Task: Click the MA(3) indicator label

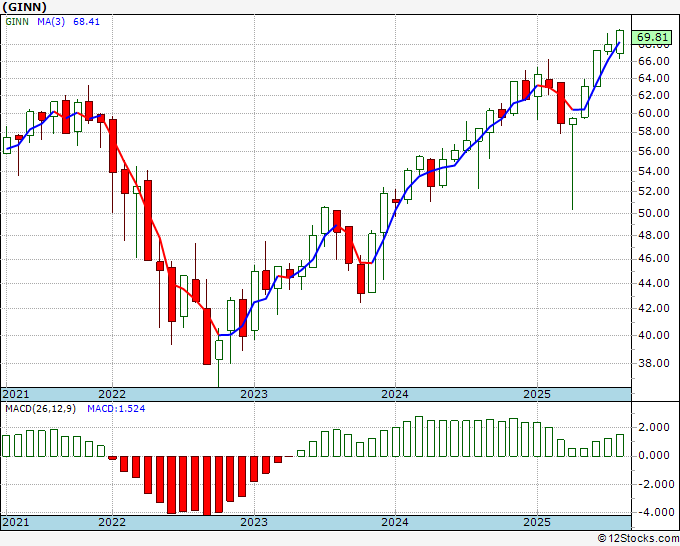Action: 51,22
